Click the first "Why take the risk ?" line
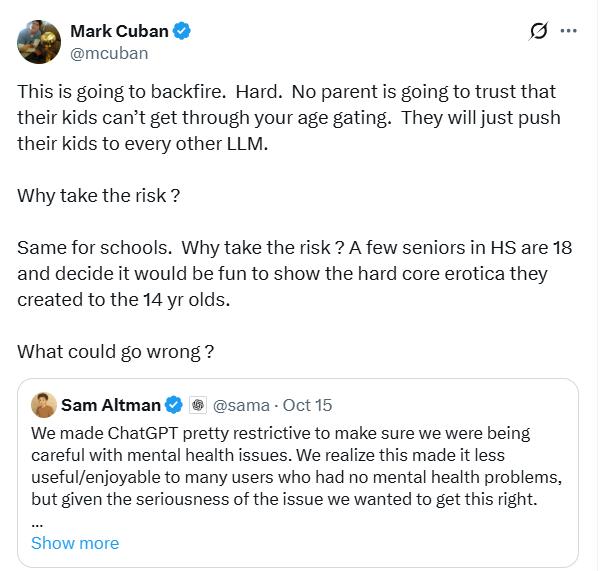 [x=98, y=195]
